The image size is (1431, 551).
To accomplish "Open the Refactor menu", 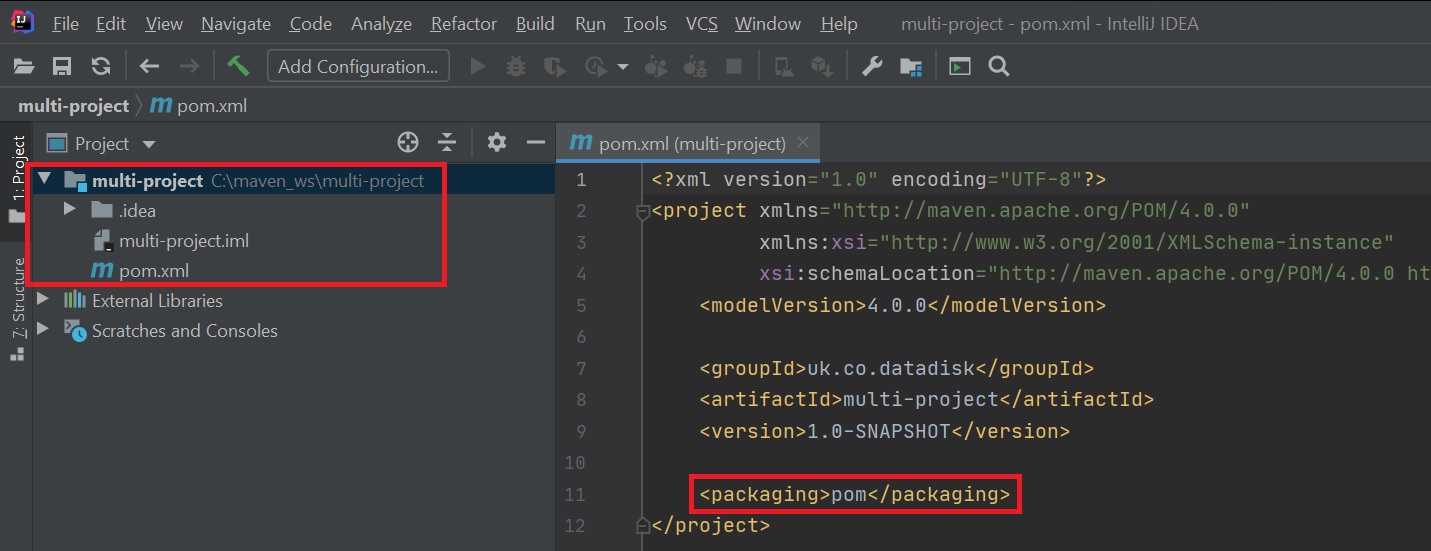I will (x=463, y=23).
